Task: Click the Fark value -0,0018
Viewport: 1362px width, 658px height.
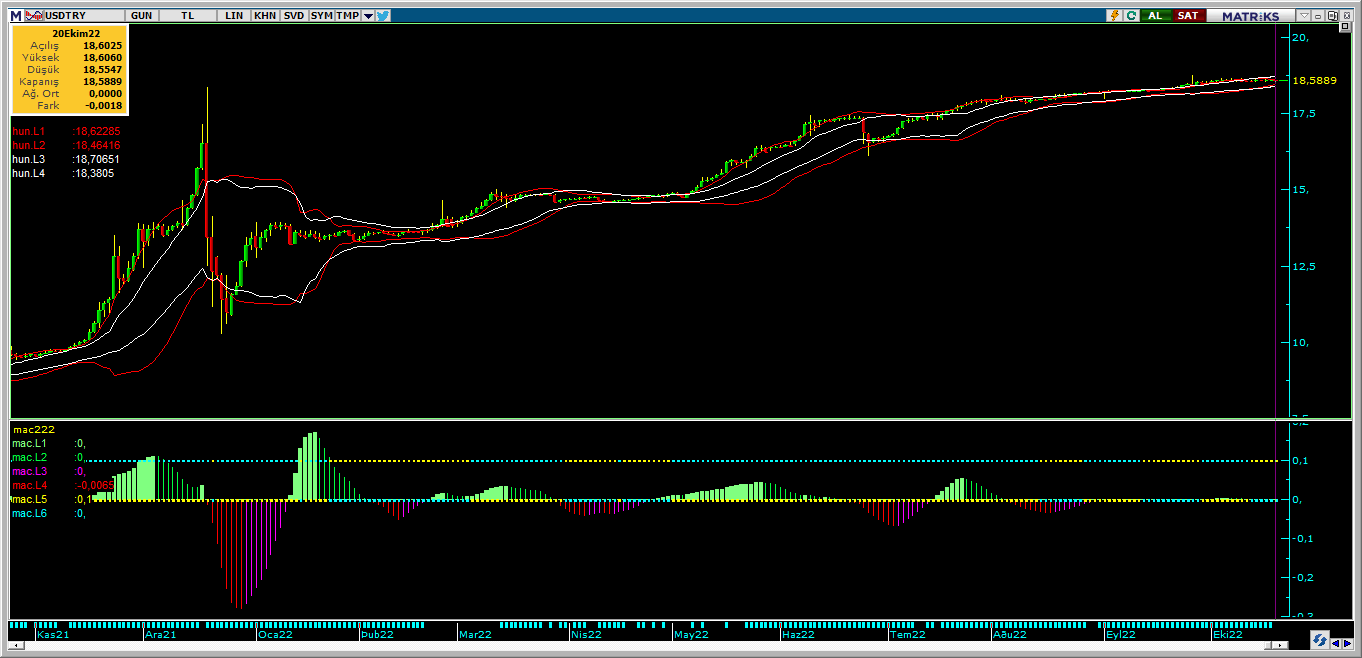Action: click(103, 105)
